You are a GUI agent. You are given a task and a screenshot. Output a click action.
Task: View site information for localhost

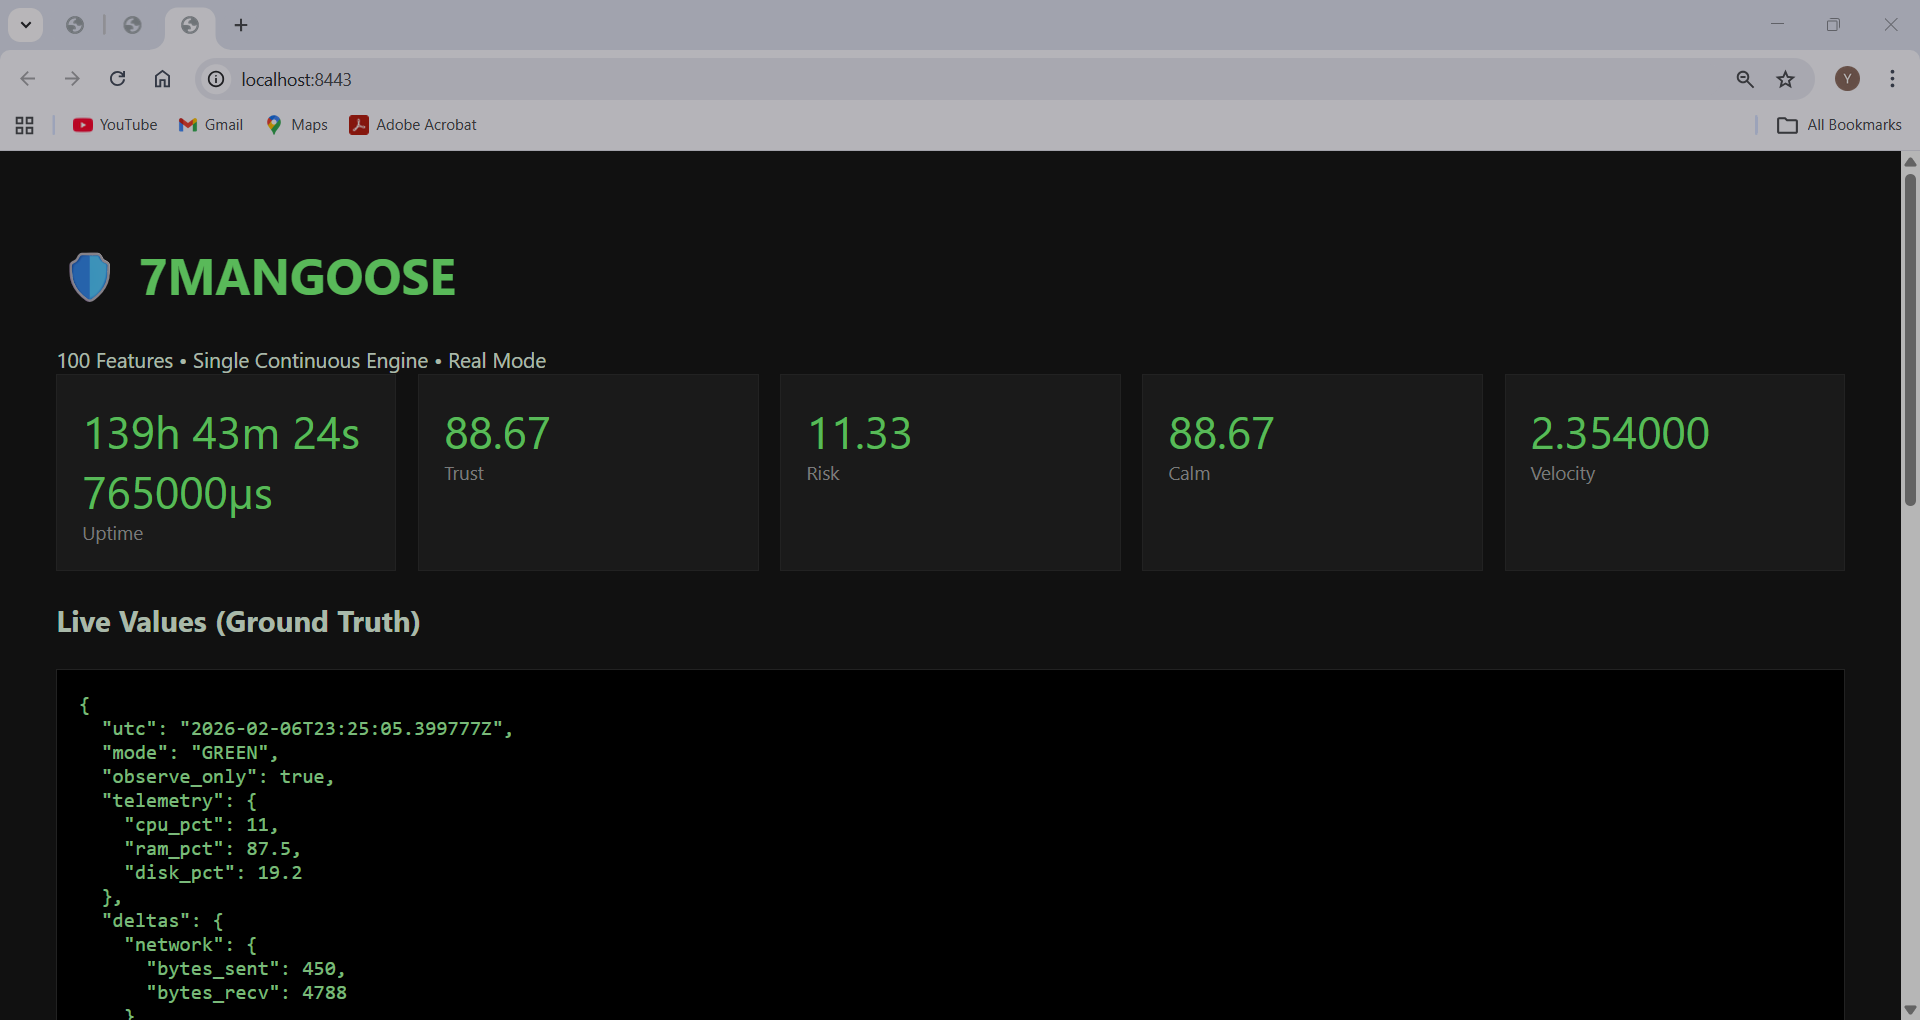[x=216, y=79]
